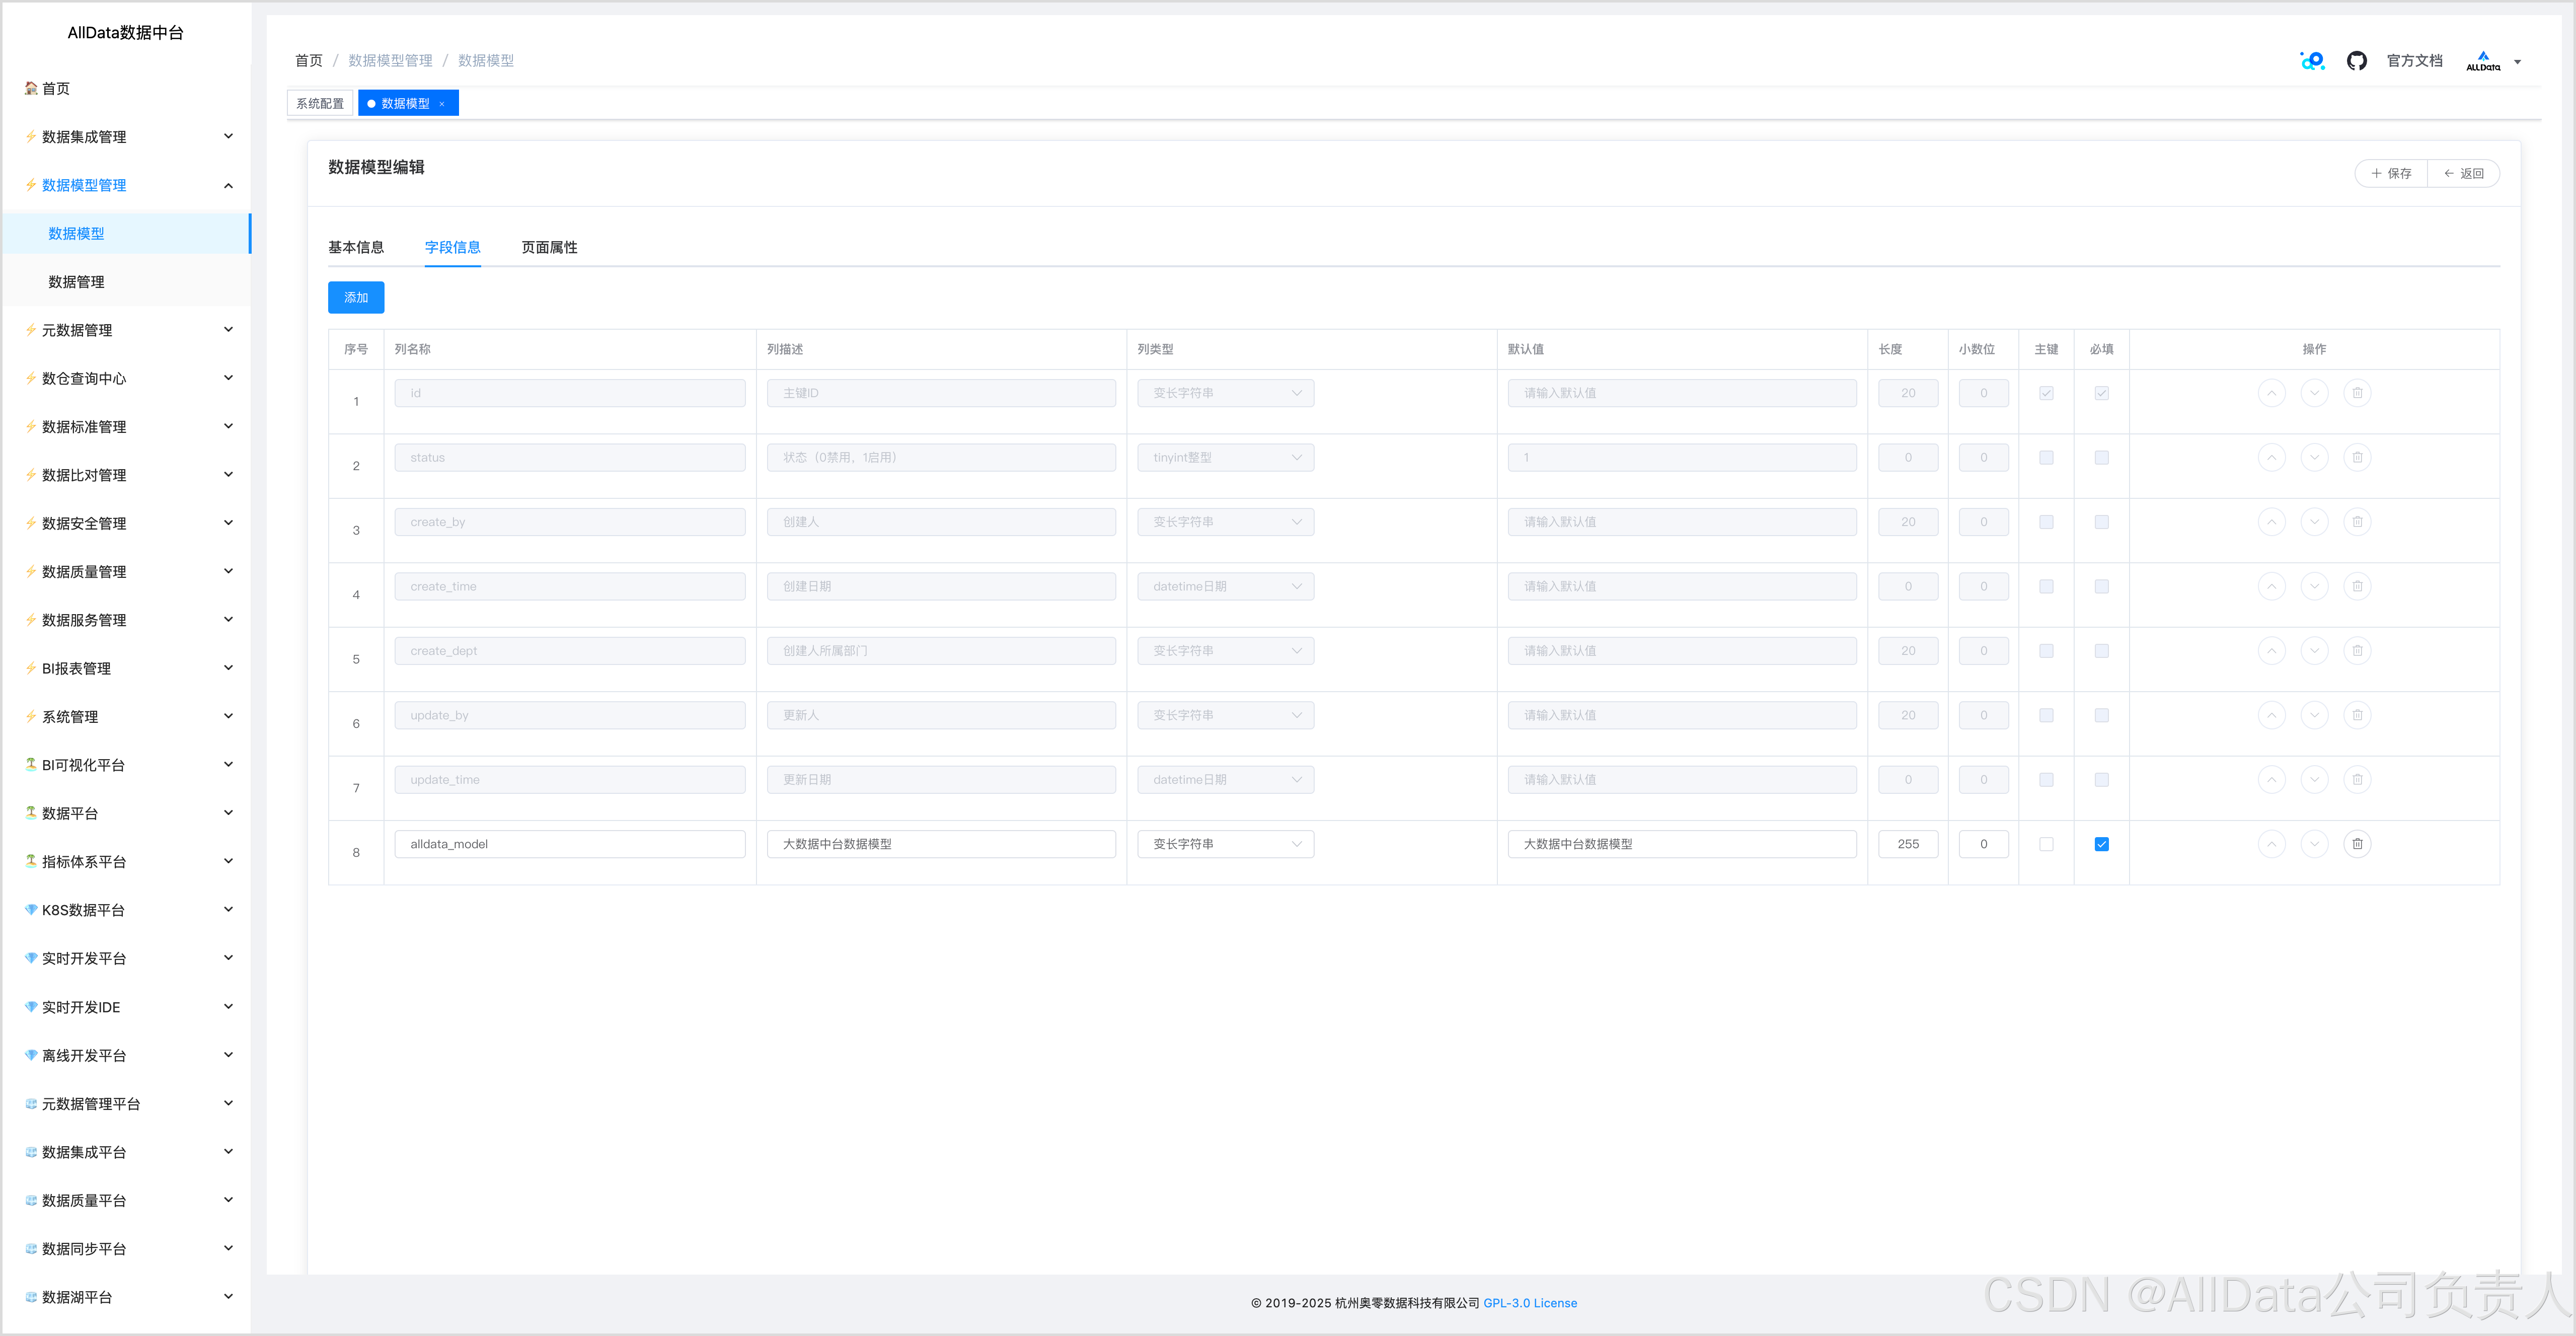
Task: Click the home icon 首页 in sidebar
Action: [47, 88]
